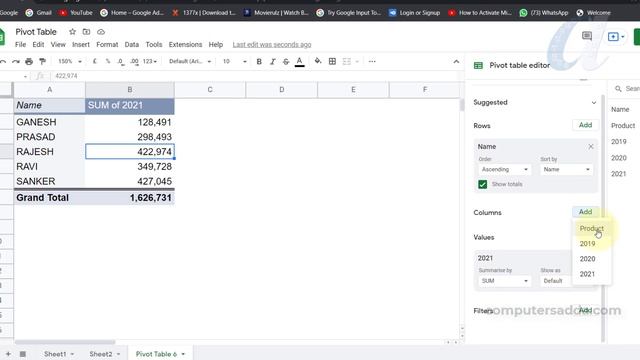This screenshot has width=640, height=360.
Task: Open the text color picker
Action: 300,62
